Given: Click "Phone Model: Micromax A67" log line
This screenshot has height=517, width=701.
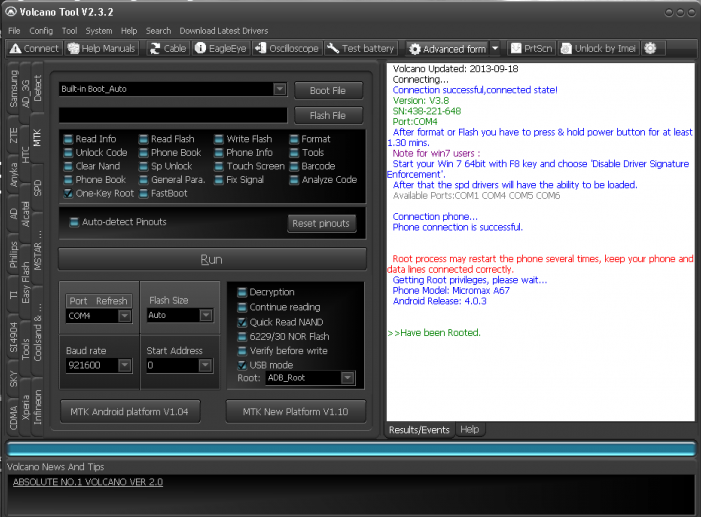Looking at the screenshot, I should tap(451, 290).
